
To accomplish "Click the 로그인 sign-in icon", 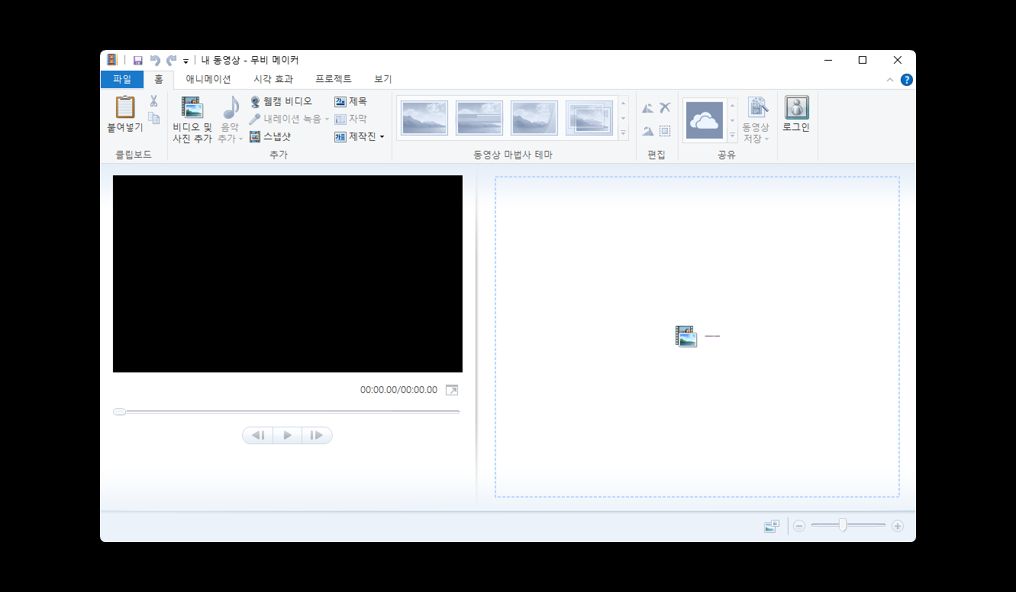I will (796, 108).
